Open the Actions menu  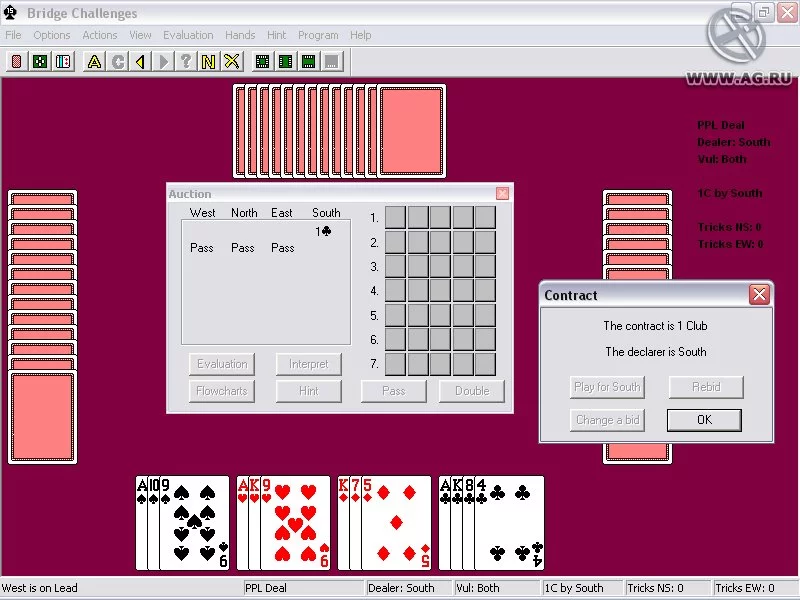coord(100,35)
